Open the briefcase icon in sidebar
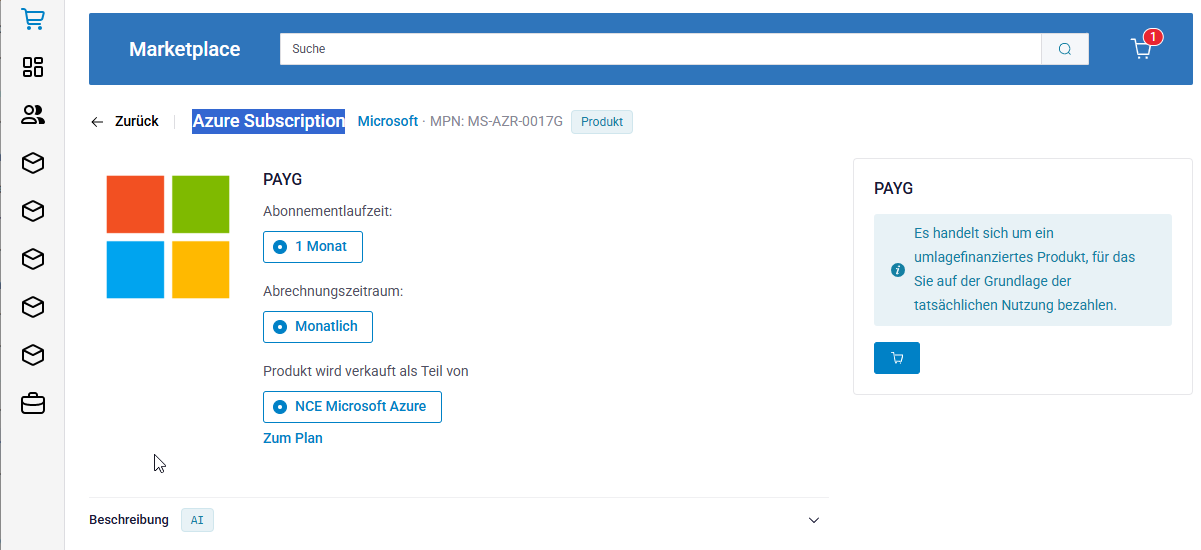This screenshot has height=550, width=1201. (33, 403)
